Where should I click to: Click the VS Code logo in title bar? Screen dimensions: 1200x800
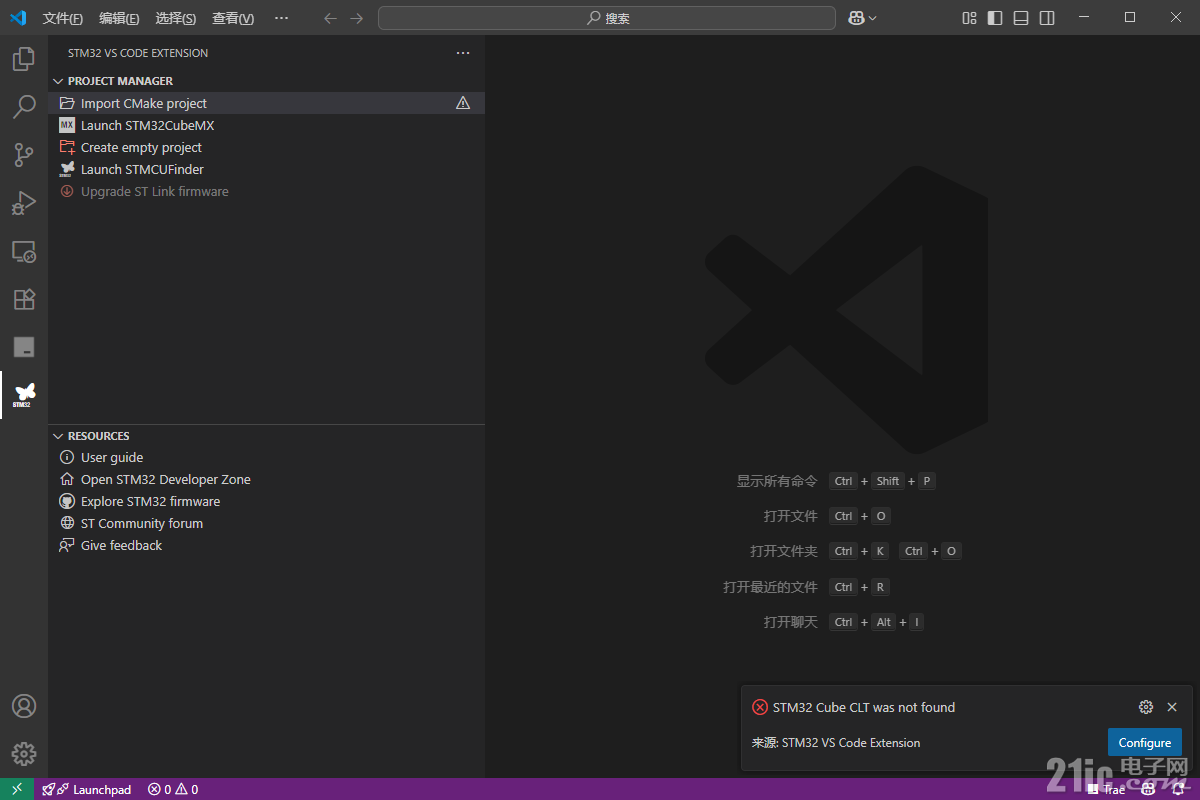[18, 18]
